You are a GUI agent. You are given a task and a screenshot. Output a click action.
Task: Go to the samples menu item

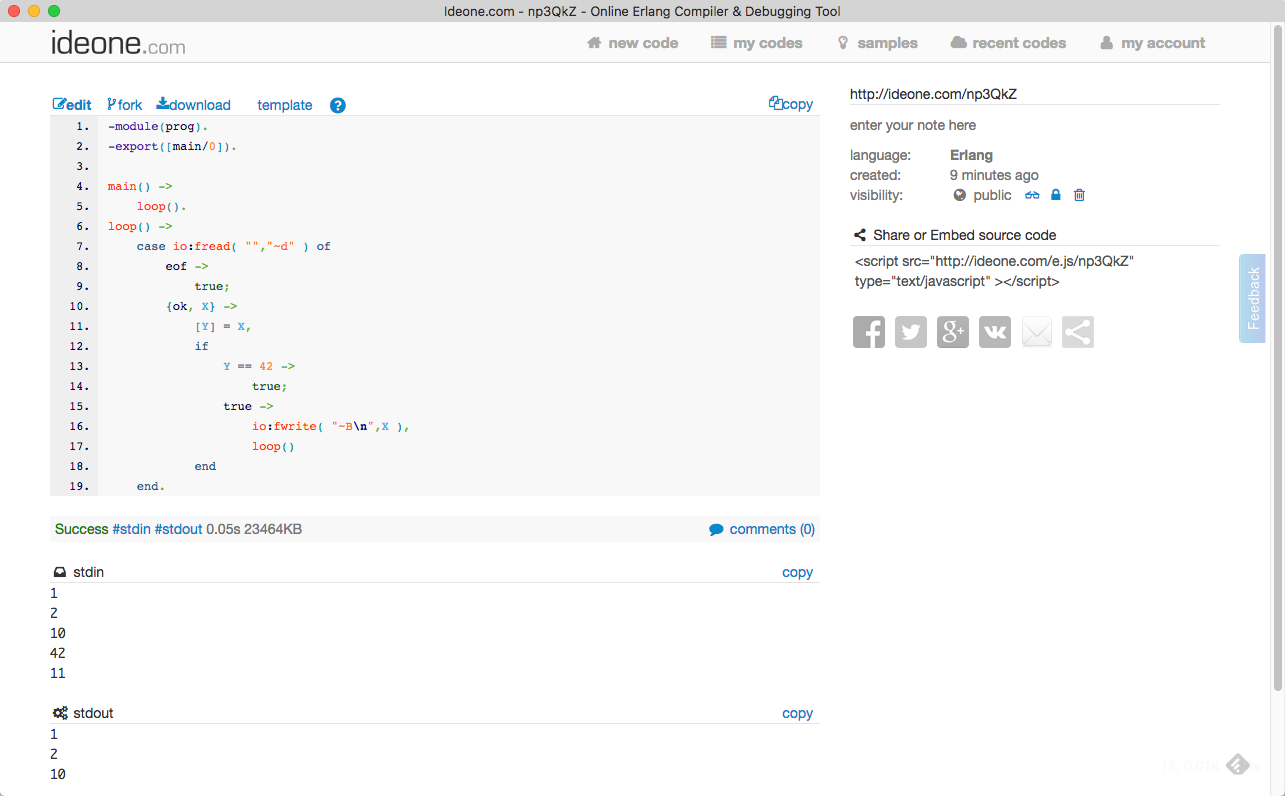coord(877,43)
